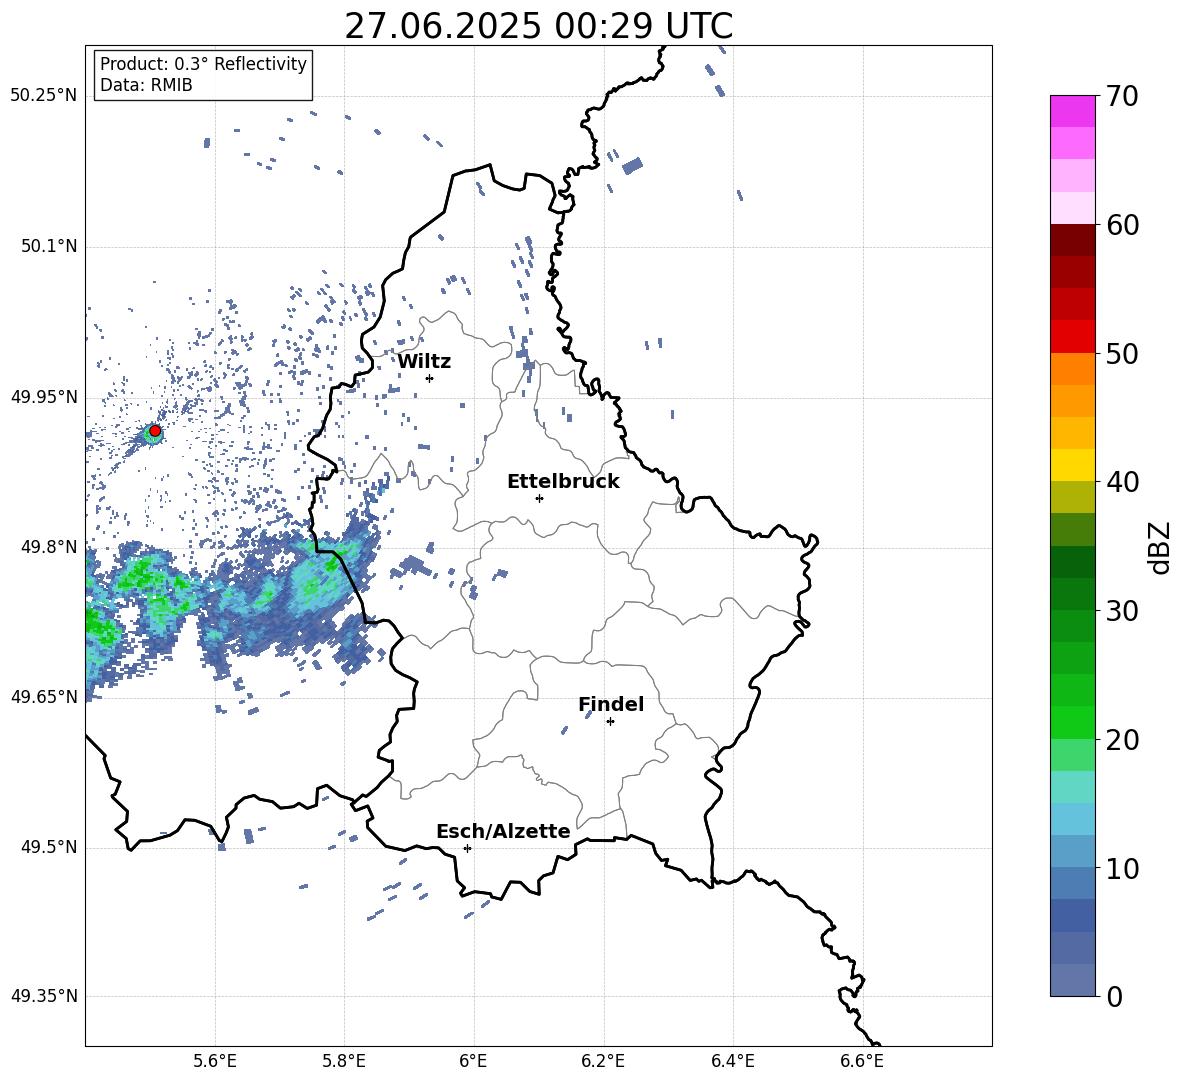Click the 49.65°N latitude label
Image resolution: width=1184 pixels, height=1081 pixels.
point(44,697)
